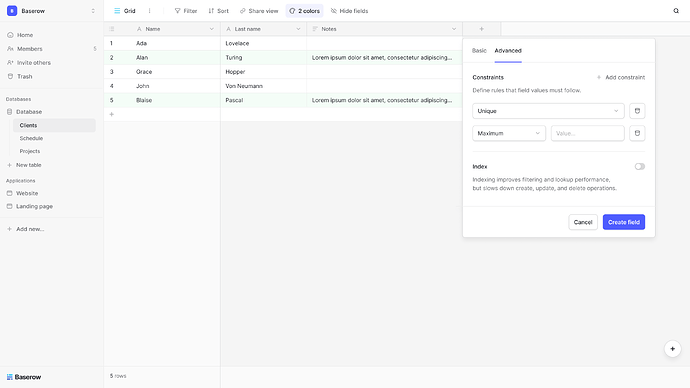Select the Lovelace cell

tap(263, 44)
